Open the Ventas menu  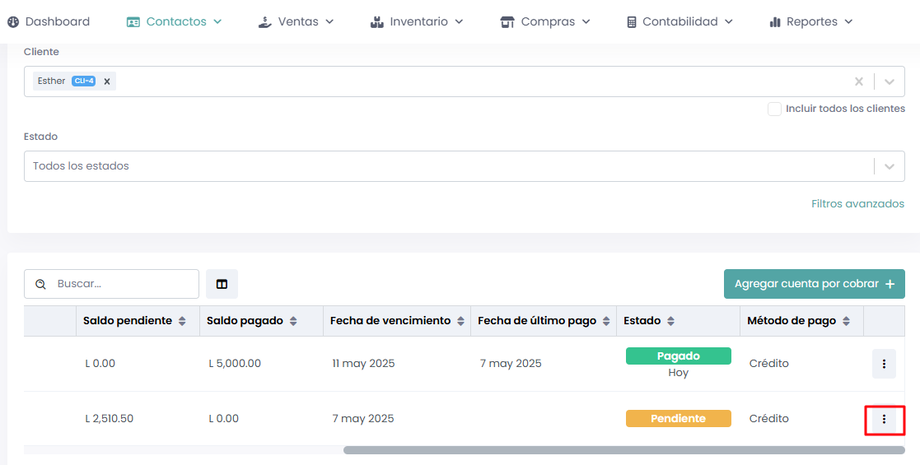pos(295,21)
